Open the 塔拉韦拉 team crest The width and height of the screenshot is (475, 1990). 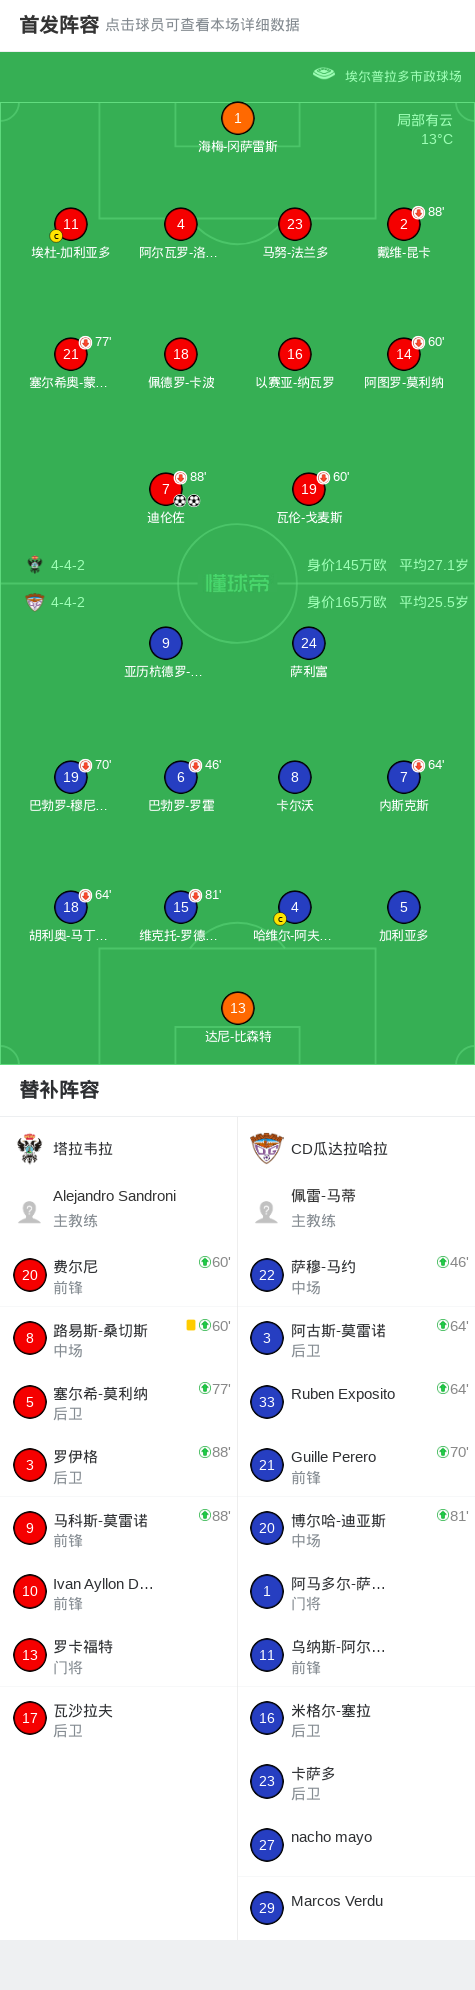point(30,1148)
